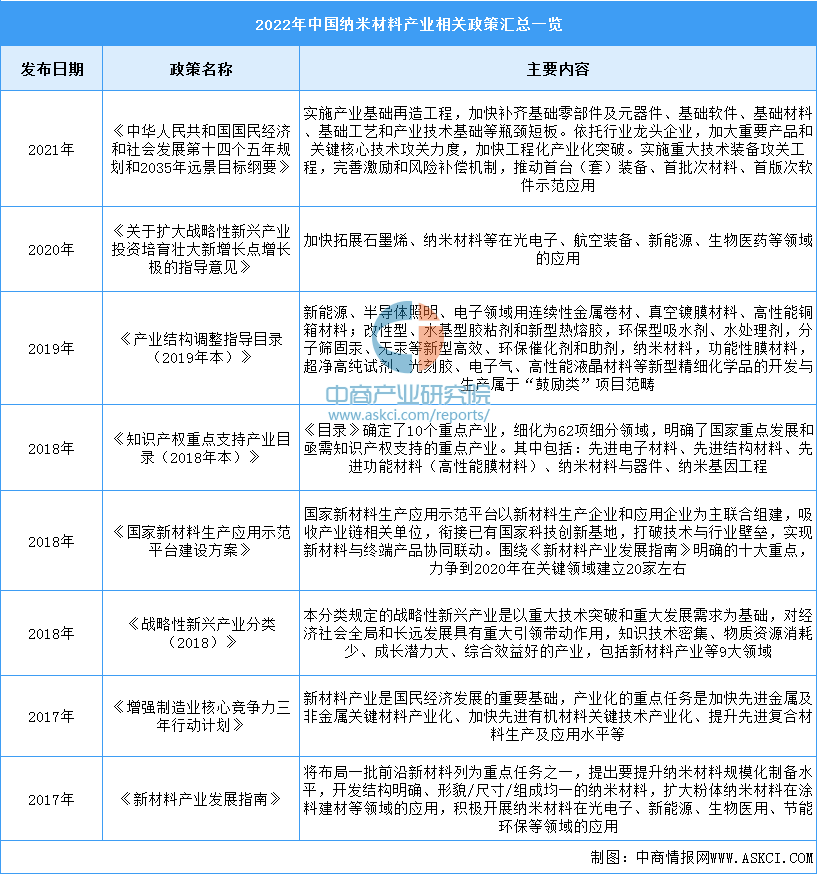Click policy name 知识产权重点支持产业目录（2018年本）

point(201,448)
